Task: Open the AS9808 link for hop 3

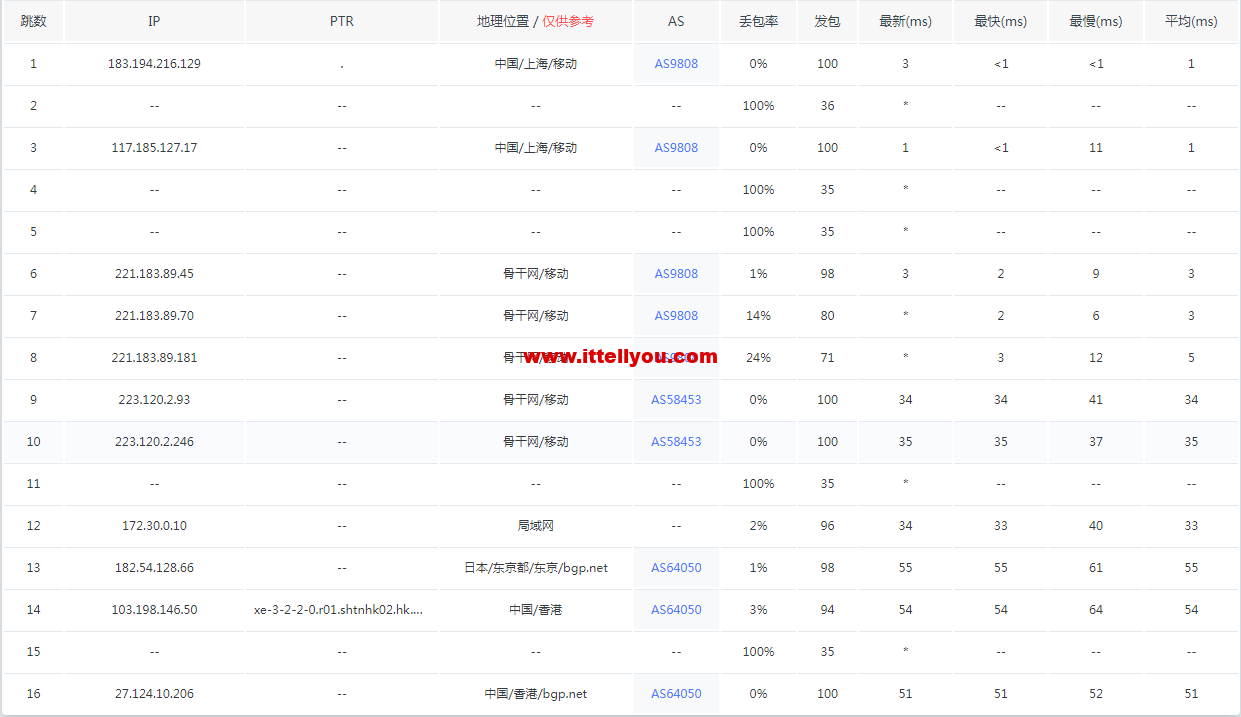Action: click(x=676, y=148)
